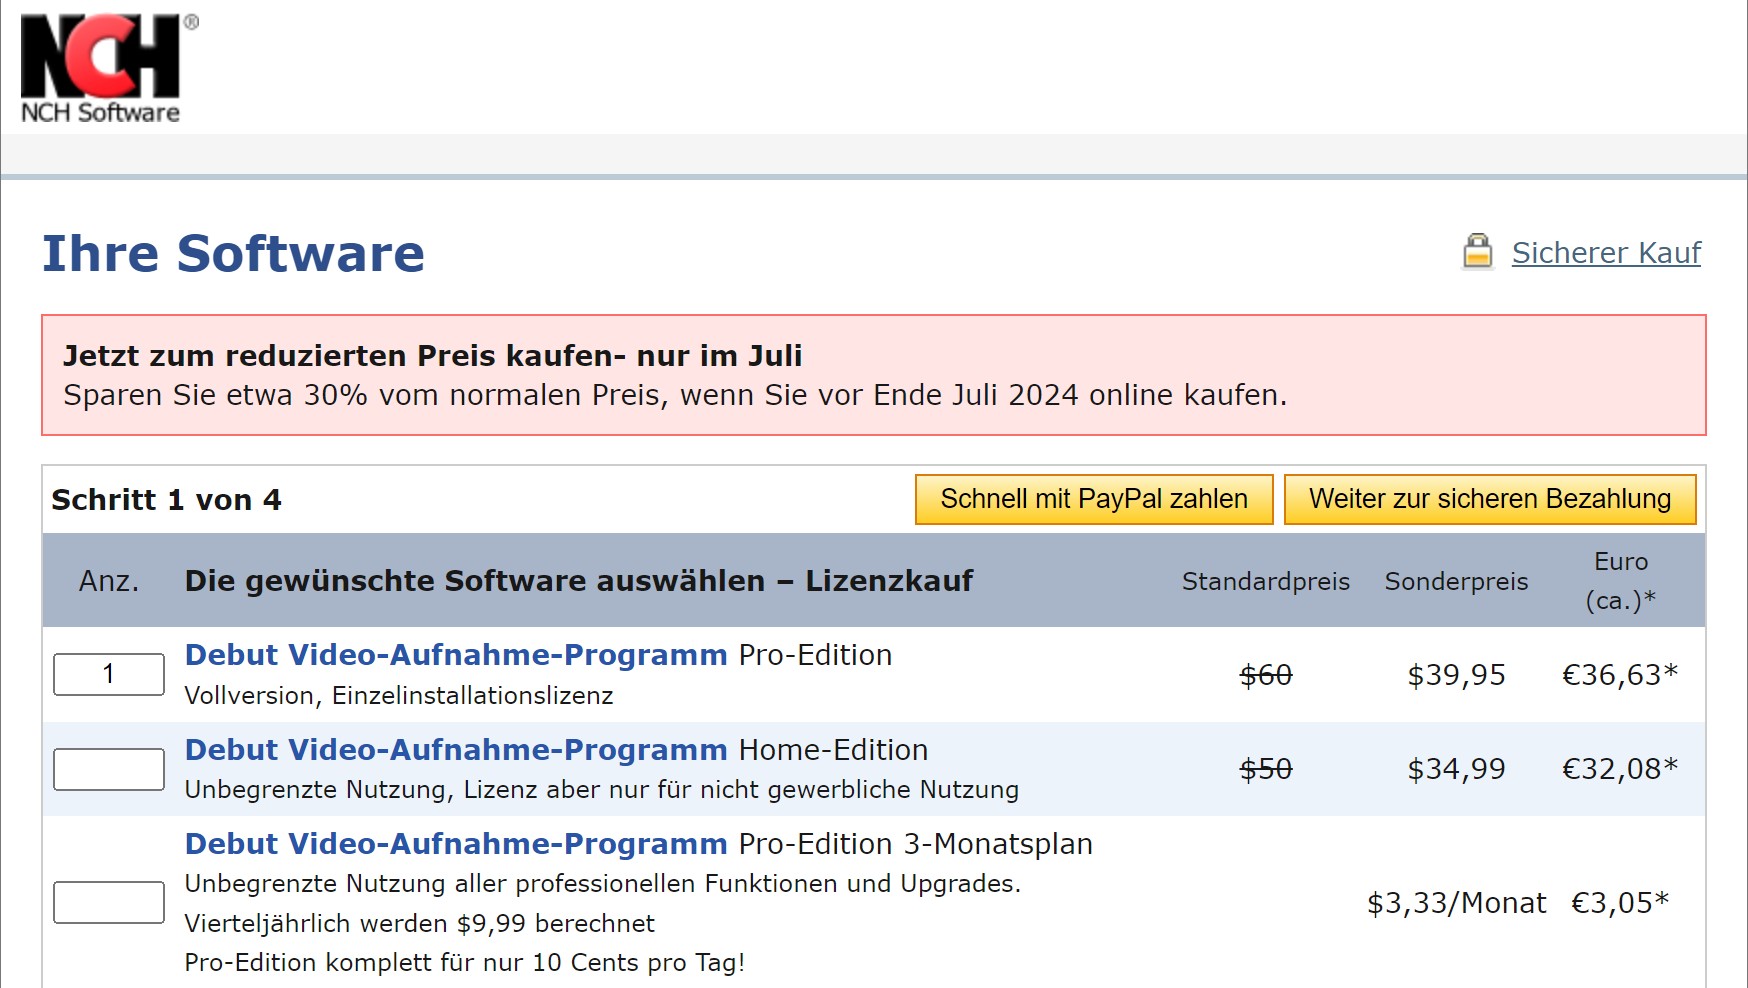Click Weiter zur sicheren Bezahlung button
This screenshot has width=1748, height=988.
coord(1490,499)
